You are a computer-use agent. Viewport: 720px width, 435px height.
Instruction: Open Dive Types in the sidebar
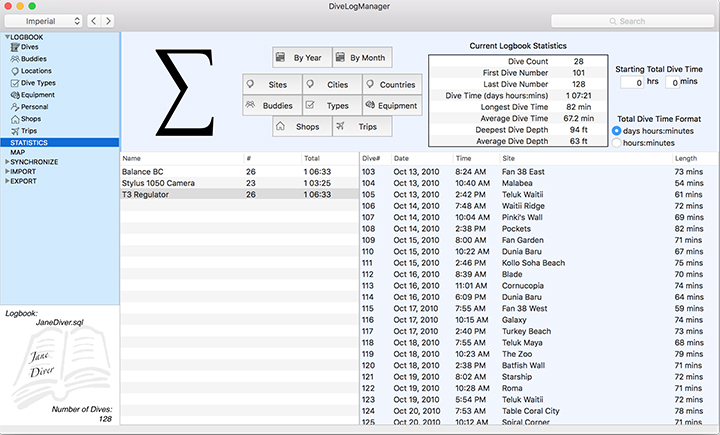pyautogui.click(x=38, y=83)
